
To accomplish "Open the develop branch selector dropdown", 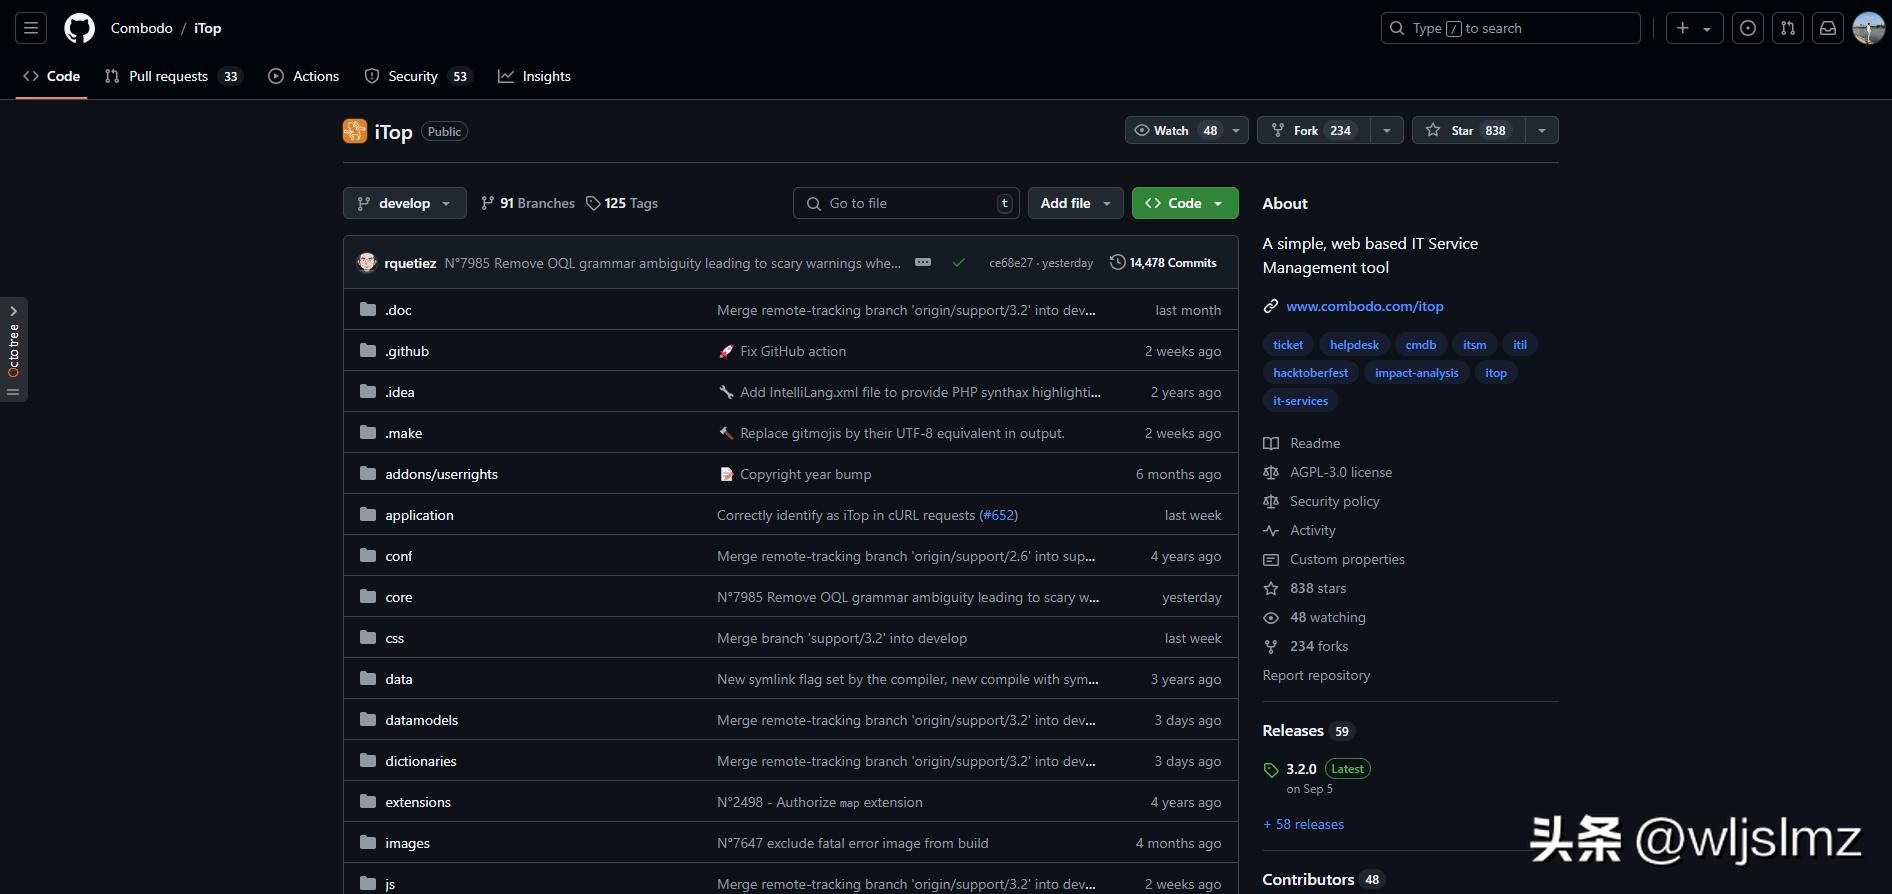I will coord(404,203).
